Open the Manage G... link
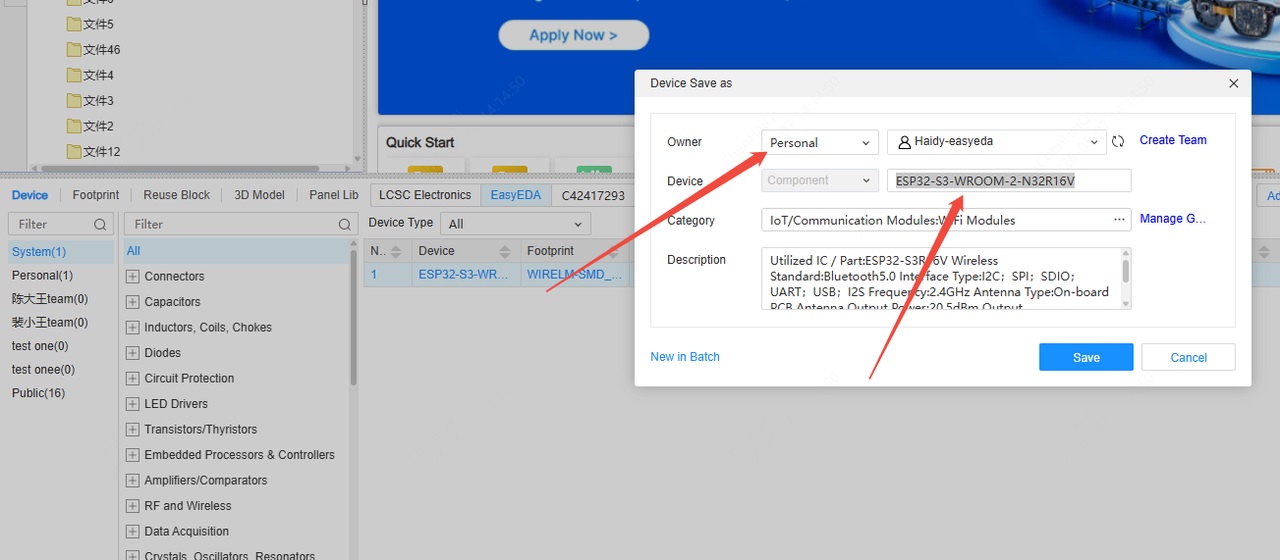1280x560 pixels. coord(1173,218)
